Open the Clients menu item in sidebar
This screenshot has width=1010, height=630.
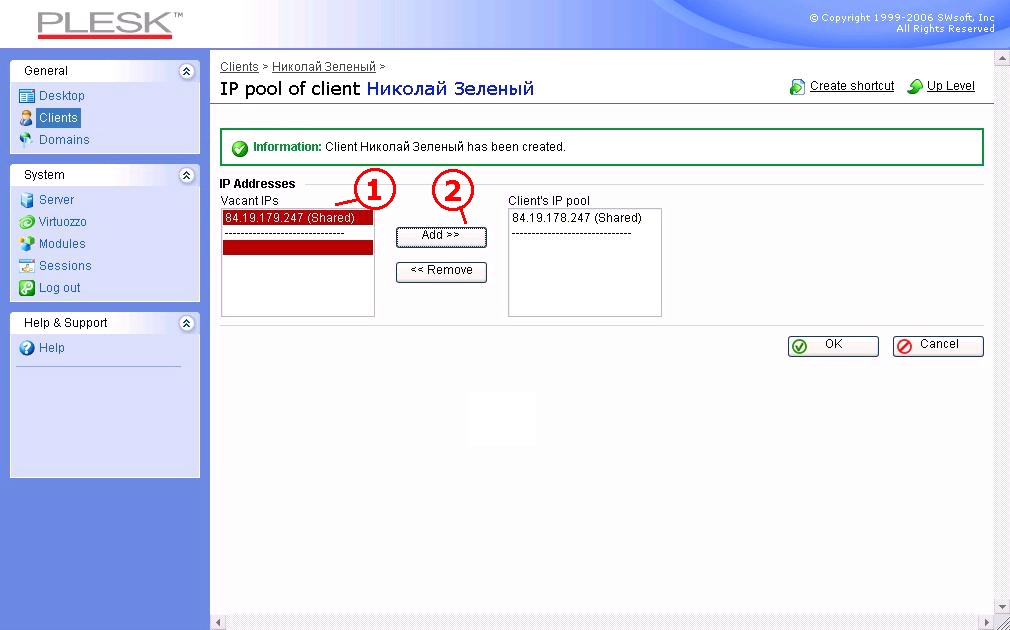58,118
